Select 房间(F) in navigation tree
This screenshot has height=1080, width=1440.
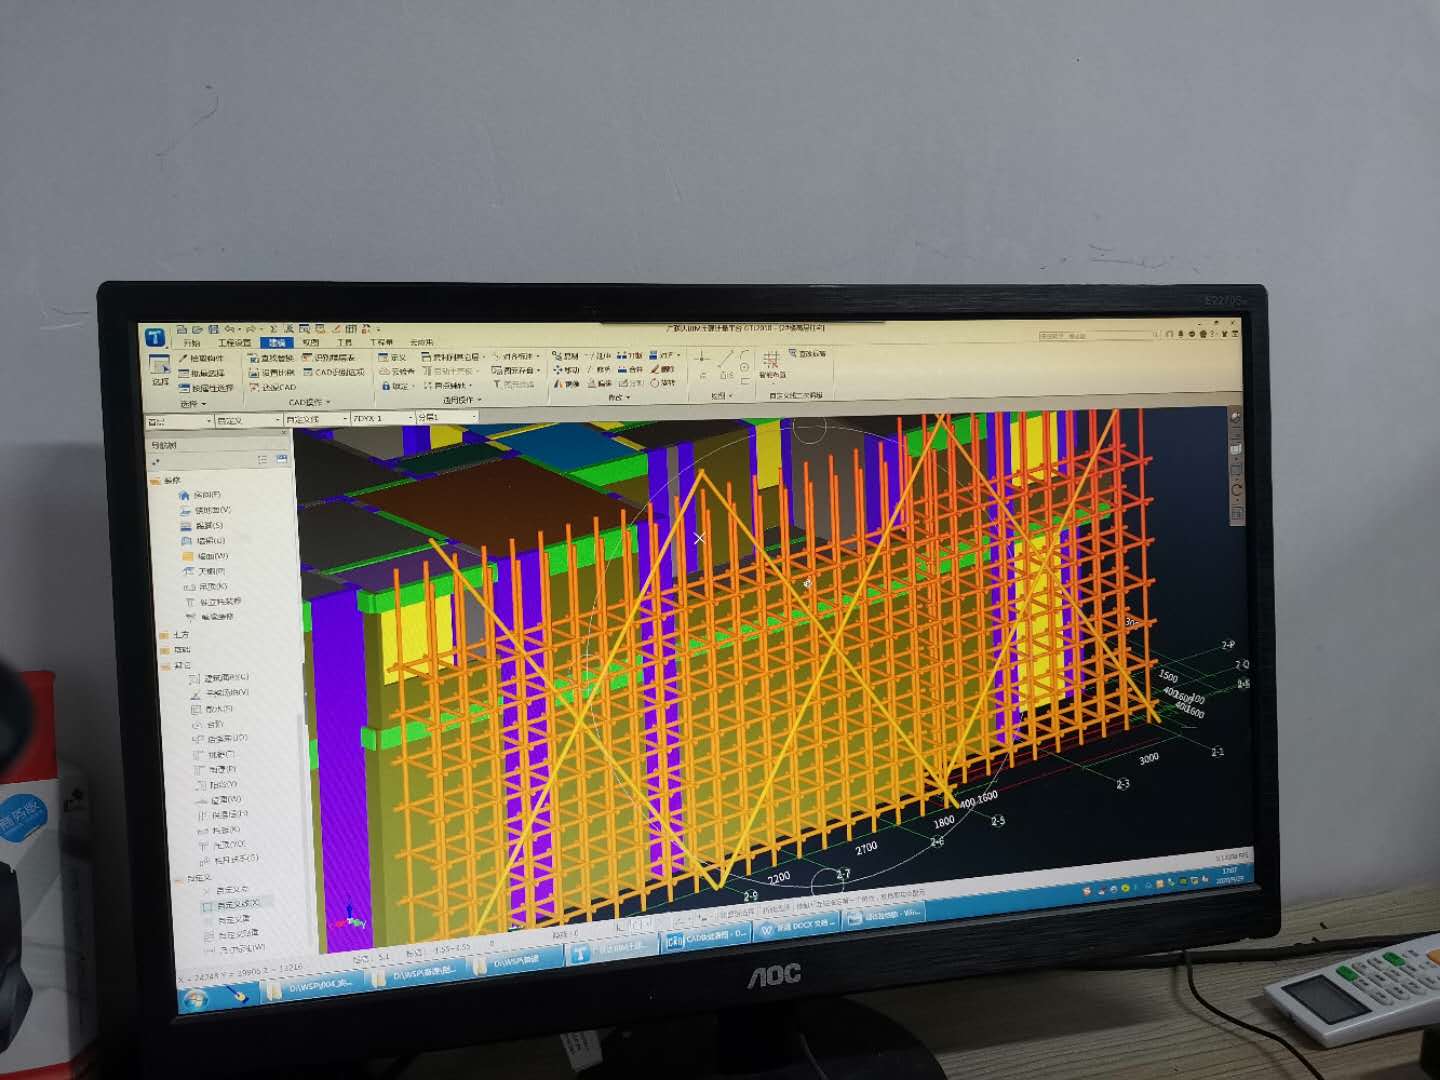pyautogui.click(x=200, y=495)
